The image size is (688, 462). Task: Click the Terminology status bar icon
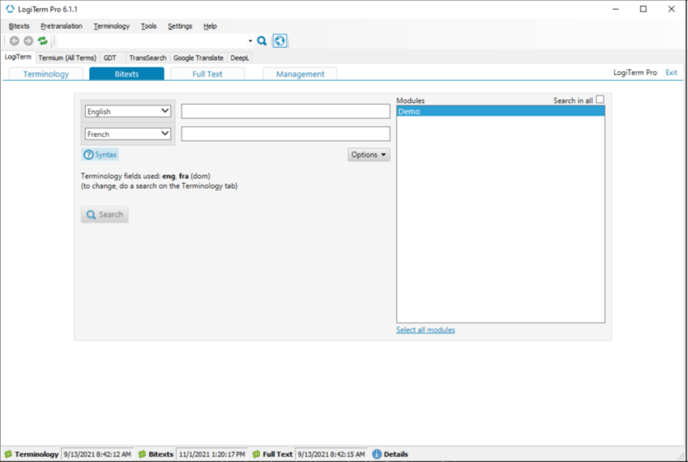point(8,454)
